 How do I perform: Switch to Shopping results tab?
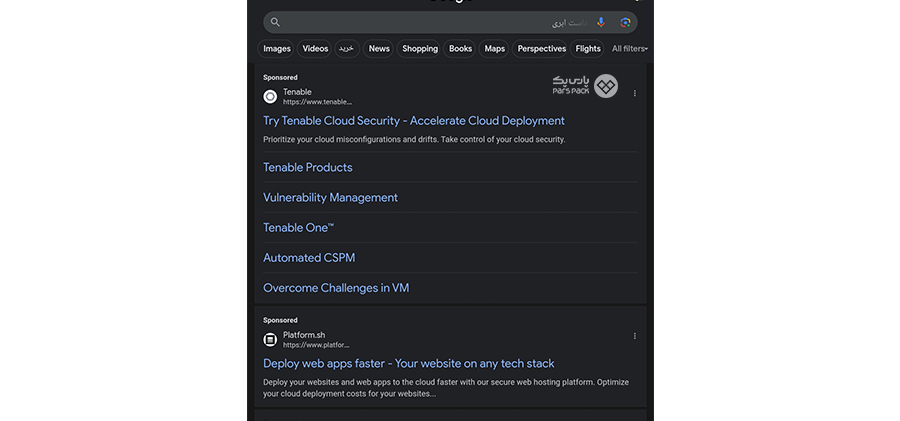pyautogui.click(x=420, y=49)
